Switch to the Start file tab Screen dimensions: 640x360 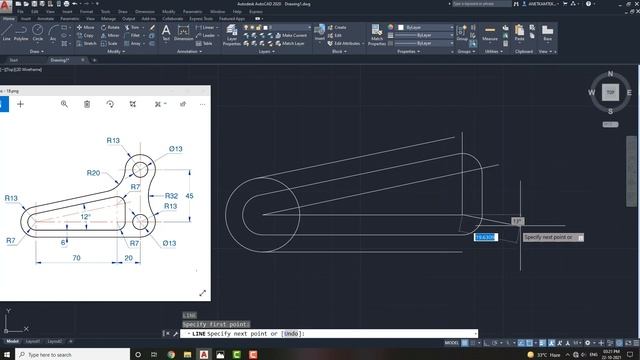[x=14, y=60]
